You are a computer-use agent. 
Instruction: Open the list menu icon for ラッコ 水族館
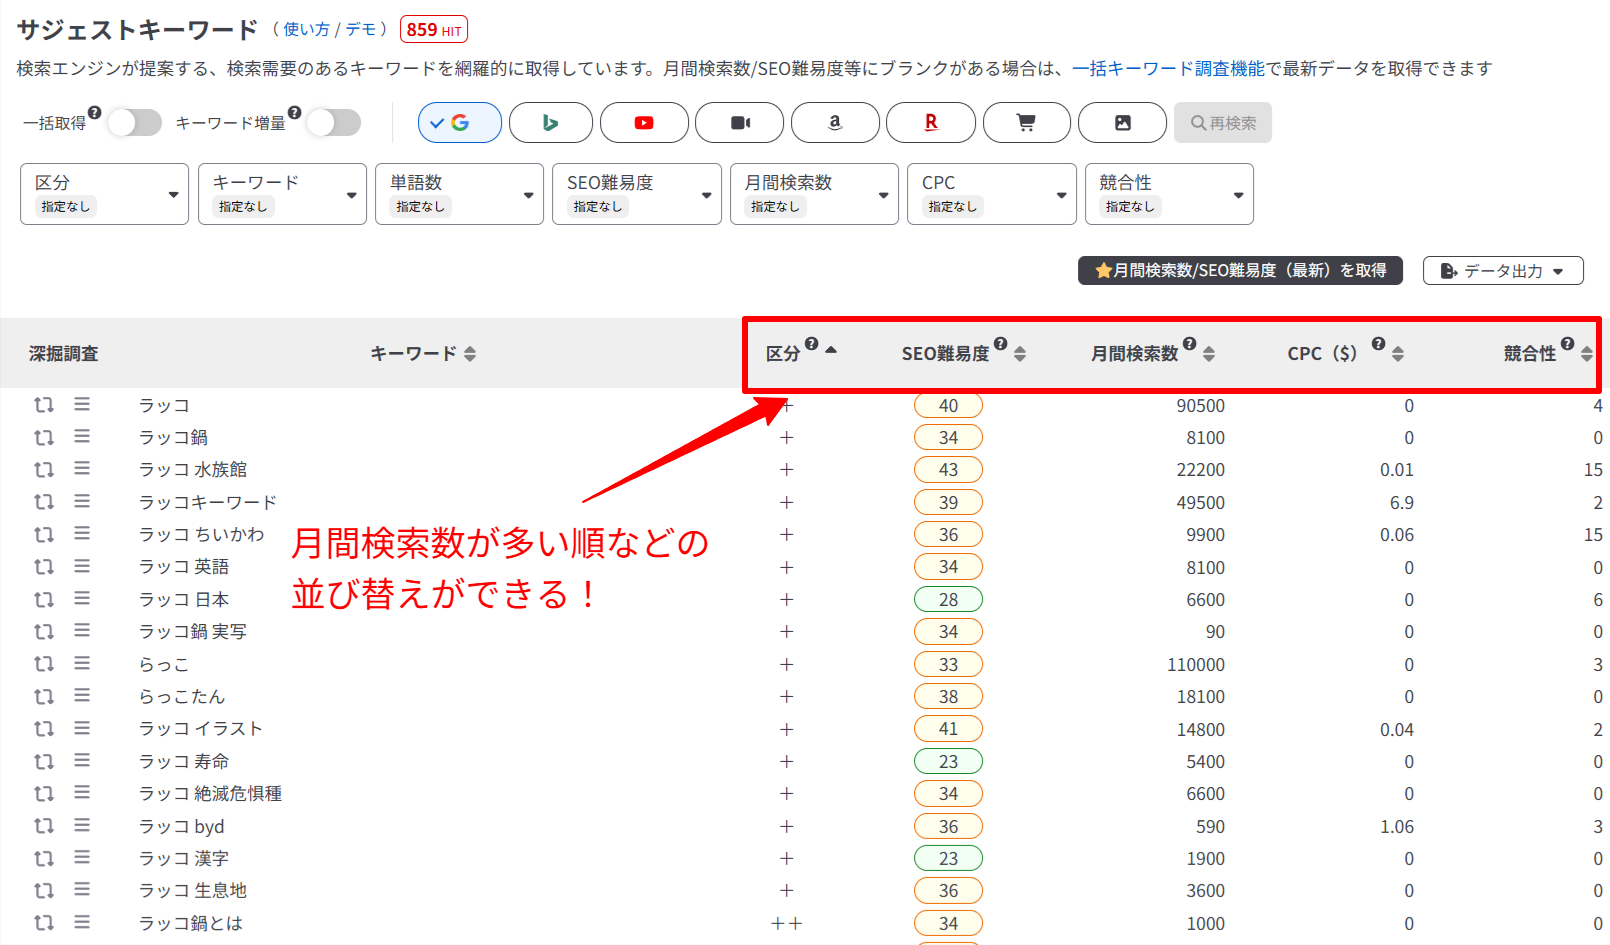[82, 469]
